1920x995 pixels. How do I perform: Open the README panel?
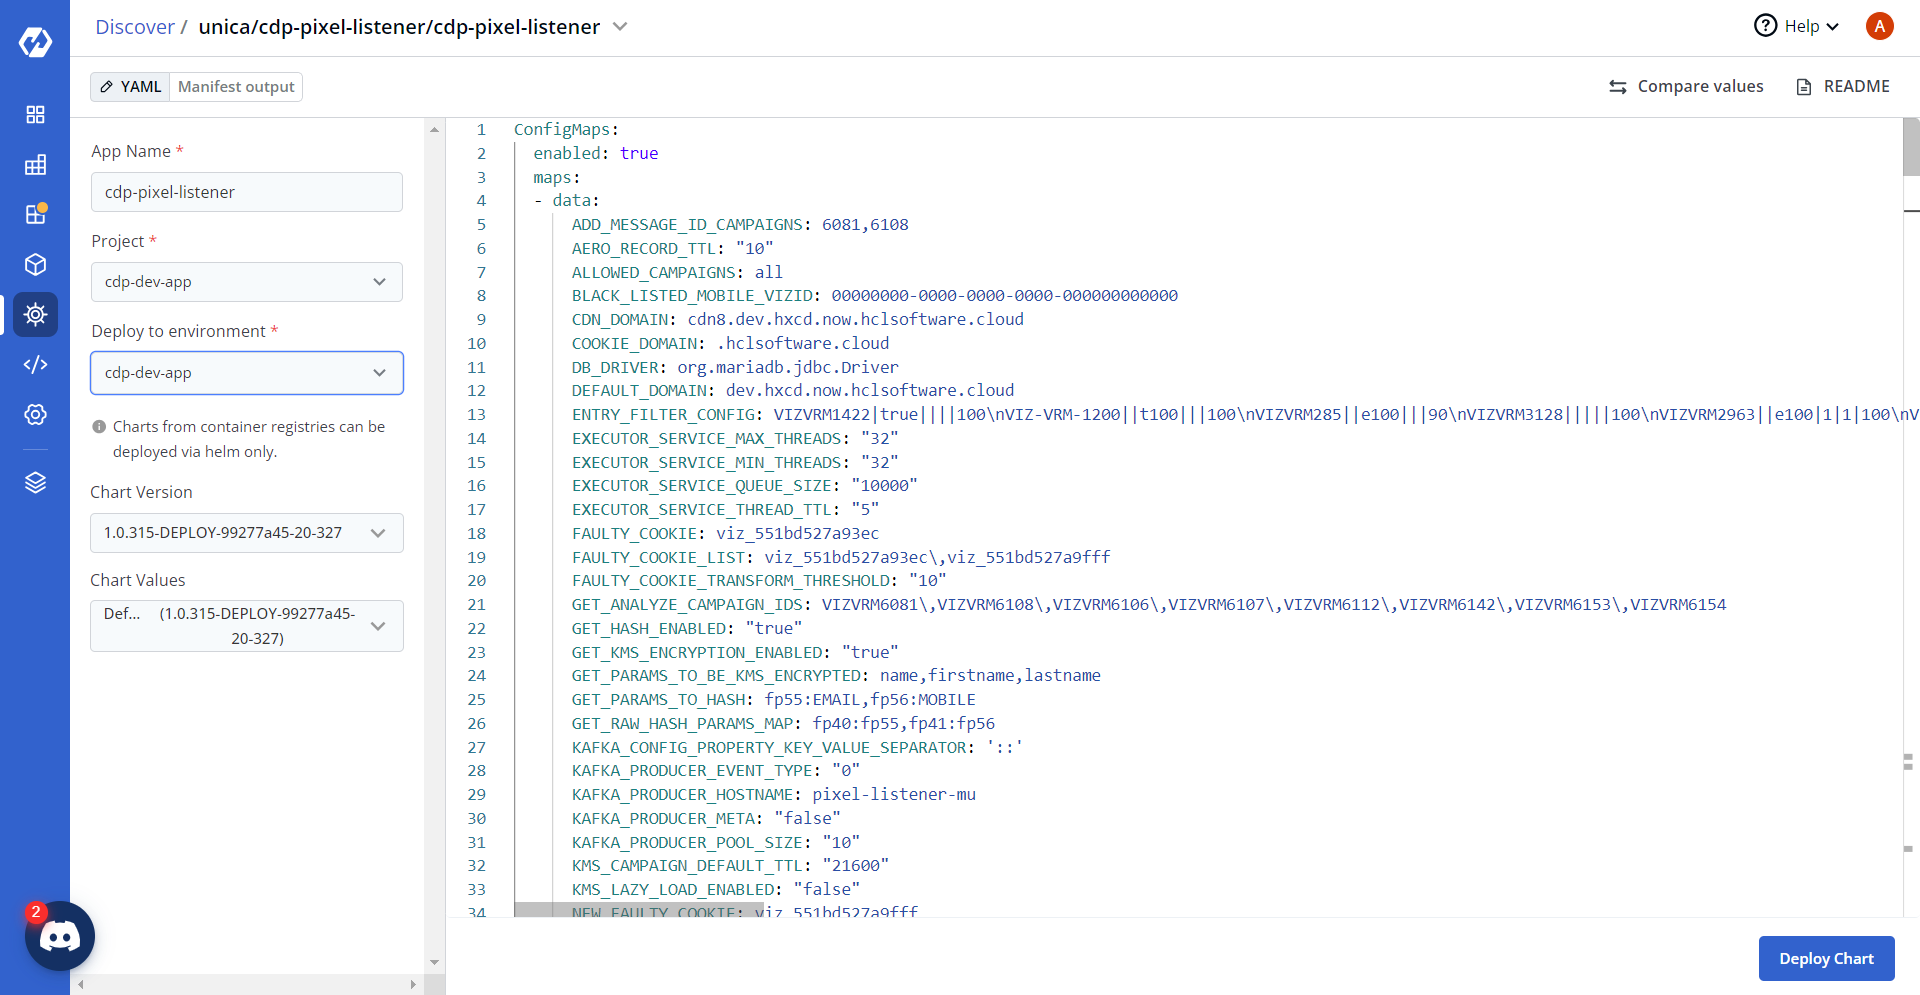point(1843,87)
